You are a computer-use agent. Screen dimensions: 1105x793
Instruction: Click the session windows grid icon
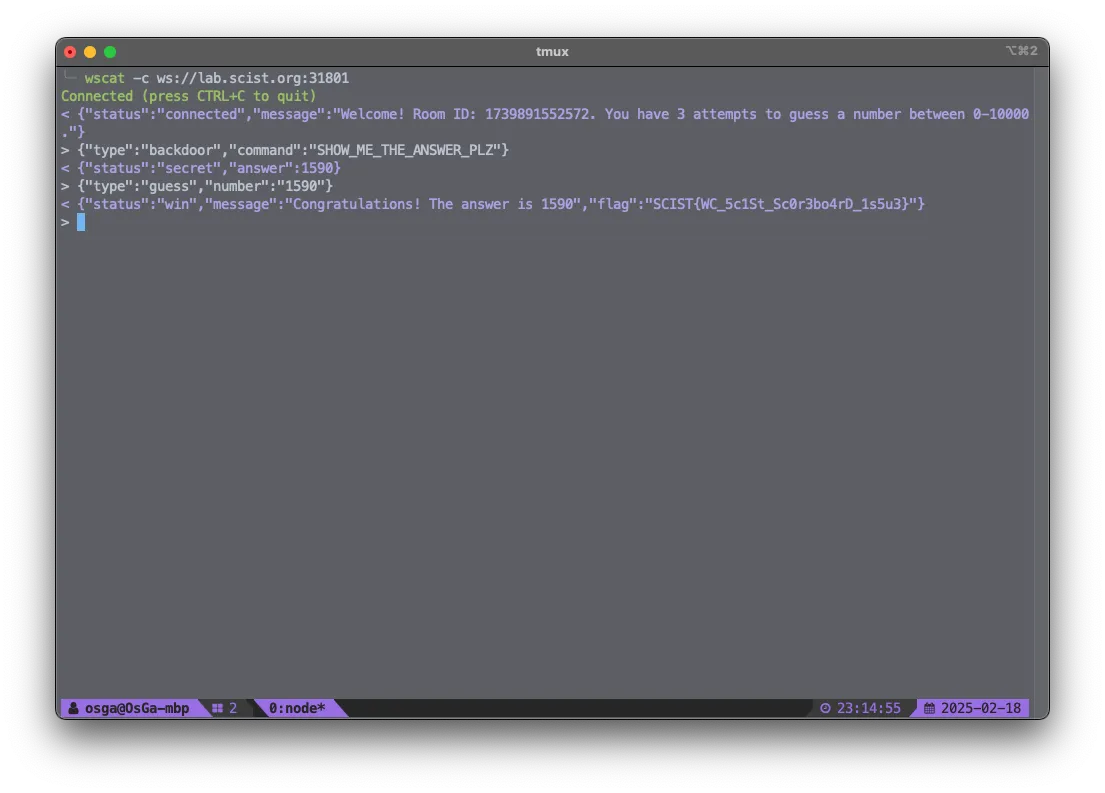[217, 708]
